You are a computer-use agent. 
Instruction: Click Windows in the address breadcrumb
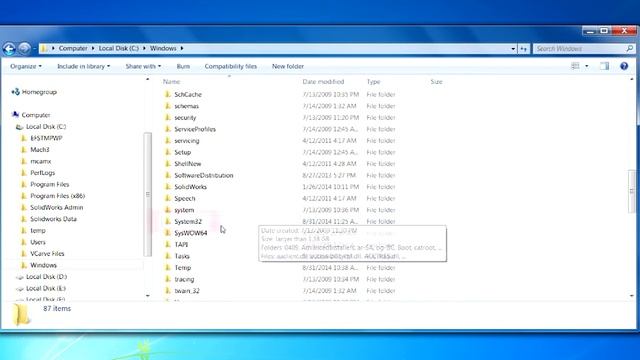point(163,48)
